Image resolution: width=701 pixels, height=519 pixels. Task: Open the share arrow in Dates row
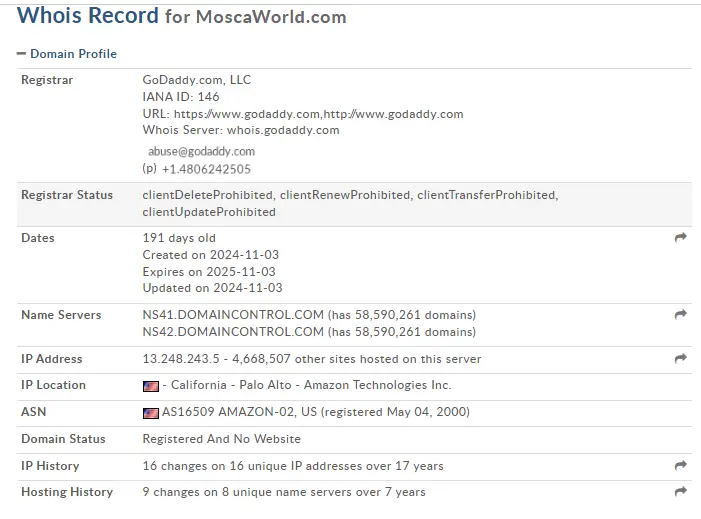(680, 237)
